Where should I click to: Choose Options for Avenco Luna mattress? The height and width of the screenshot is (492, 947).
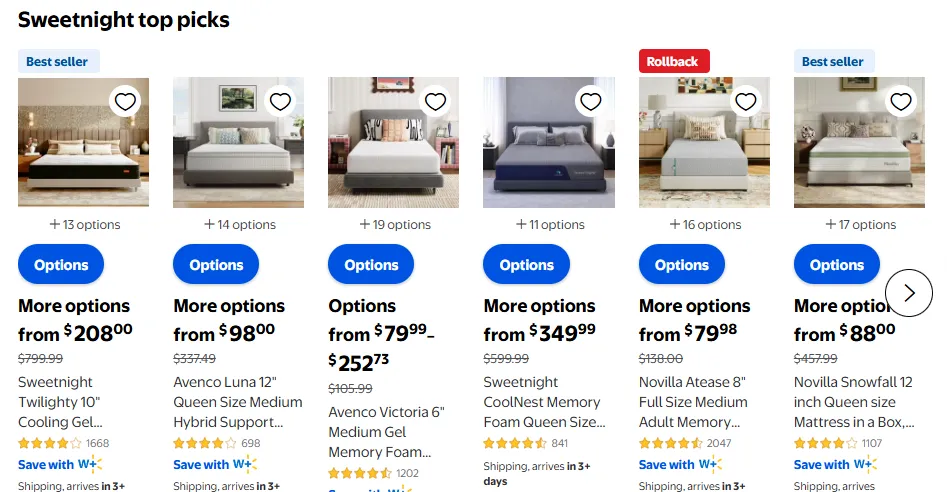216,265
